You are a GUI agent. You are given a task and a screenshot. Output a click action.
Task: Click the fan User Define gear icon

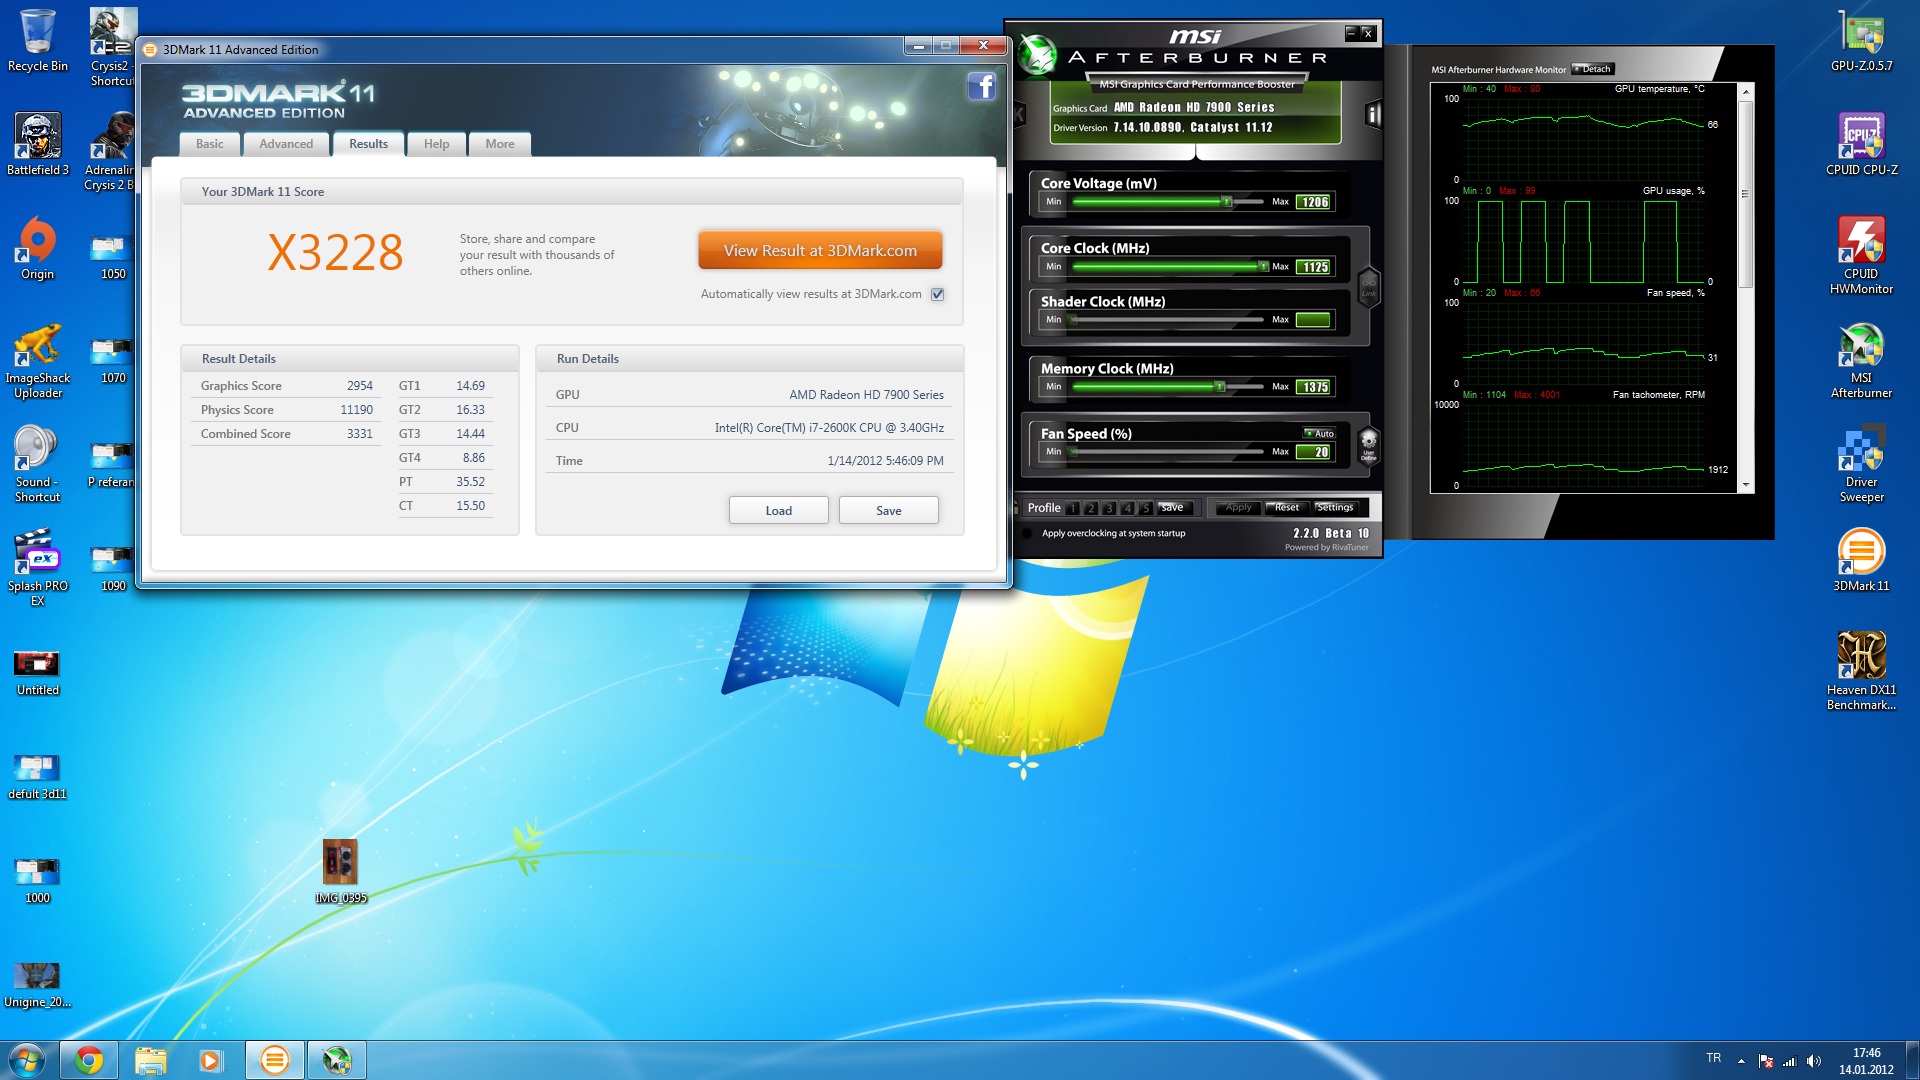click(x=1368, y=442)
